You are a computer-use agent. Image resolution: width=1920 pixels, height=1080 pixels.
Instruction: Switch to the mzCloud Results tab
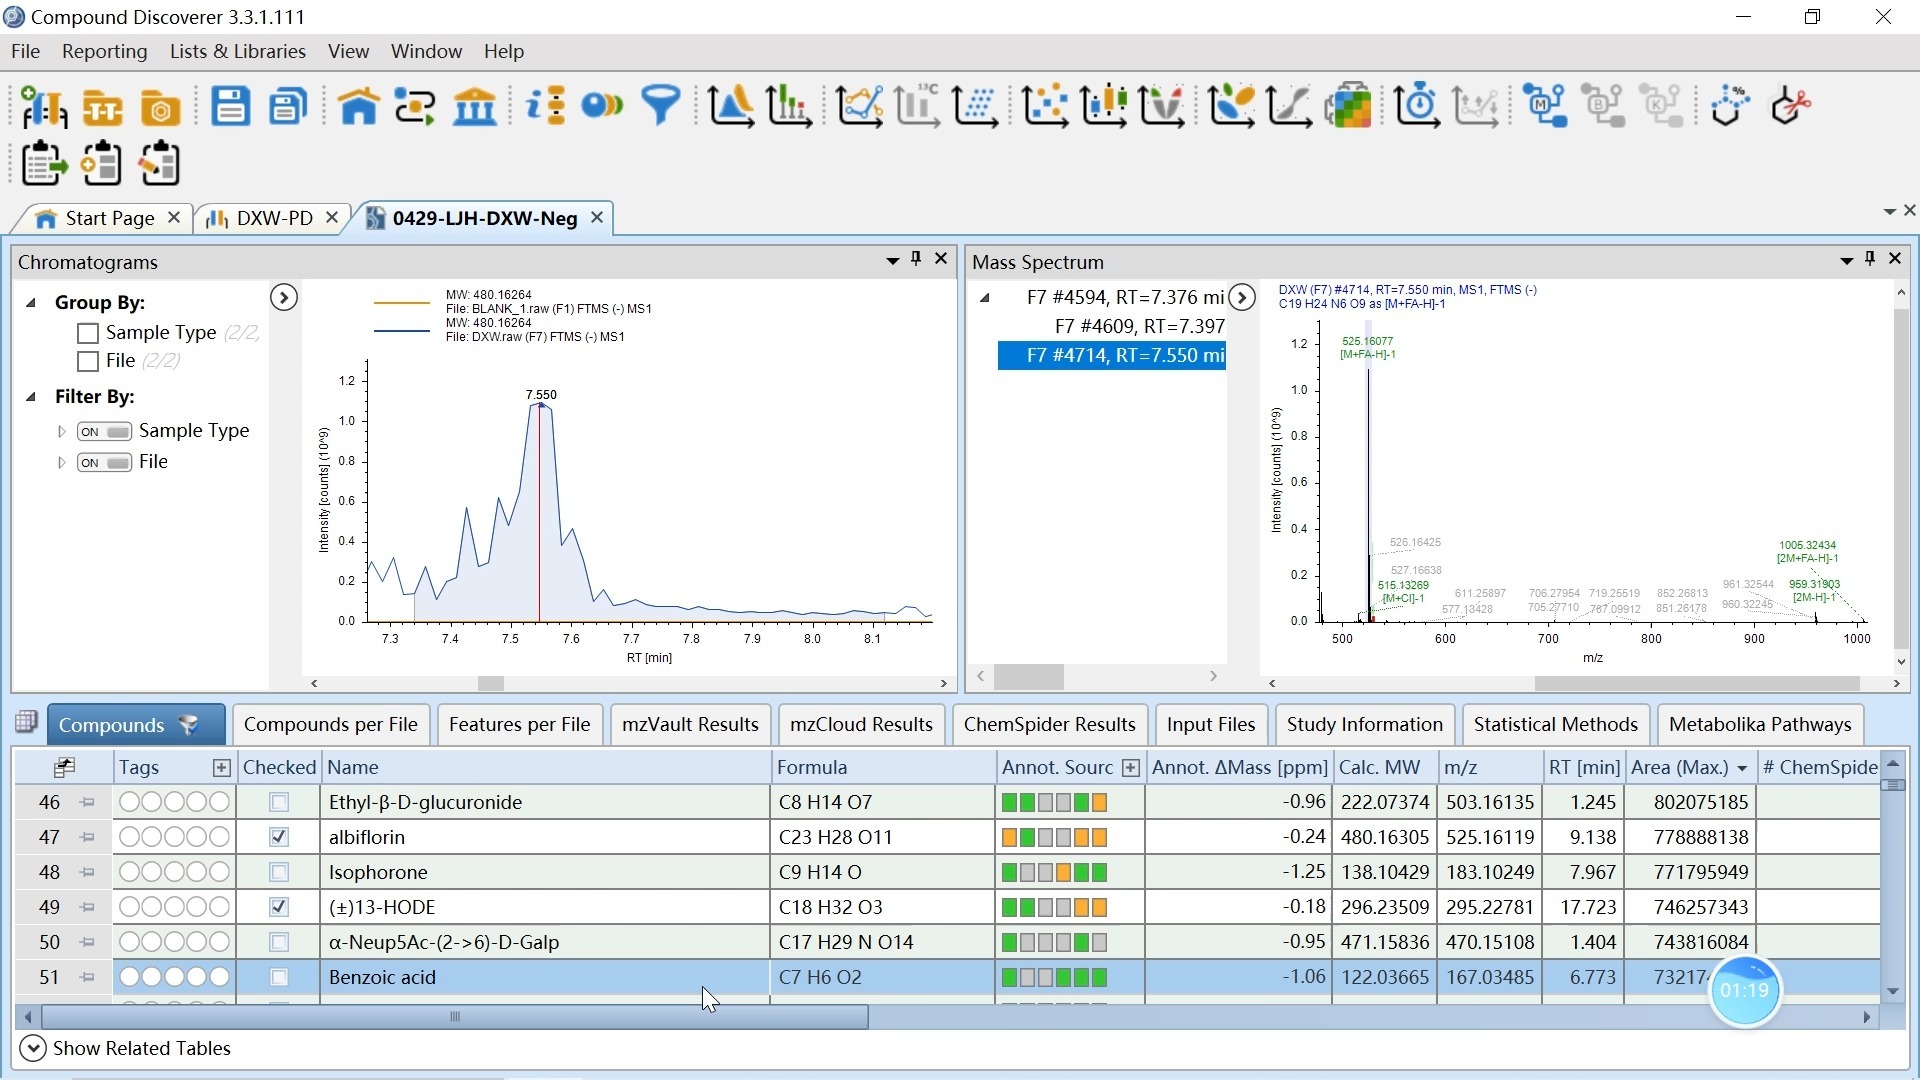860,724
